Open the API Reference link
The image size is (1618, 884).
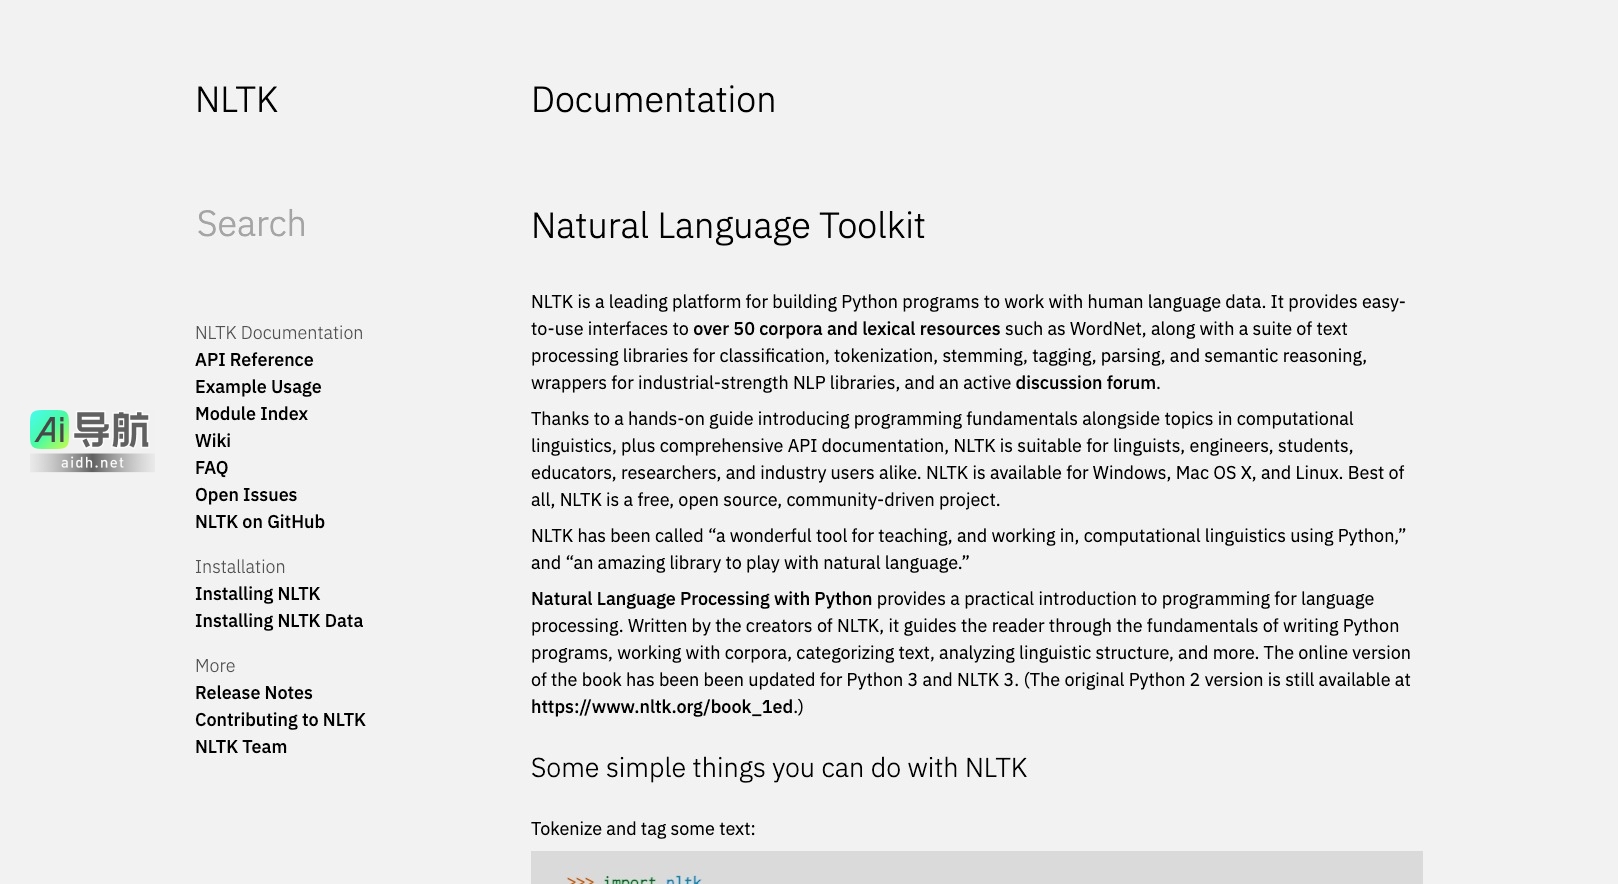[254, 360]
